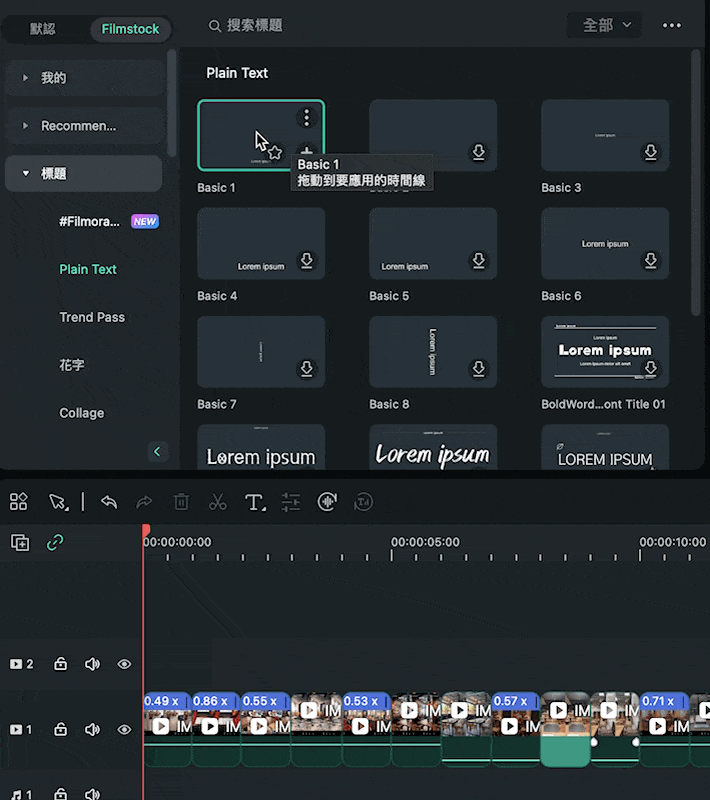This screenshot has height=800, width=710.
Task: Open the adjust sliders tool
Action: coord(291,502)
